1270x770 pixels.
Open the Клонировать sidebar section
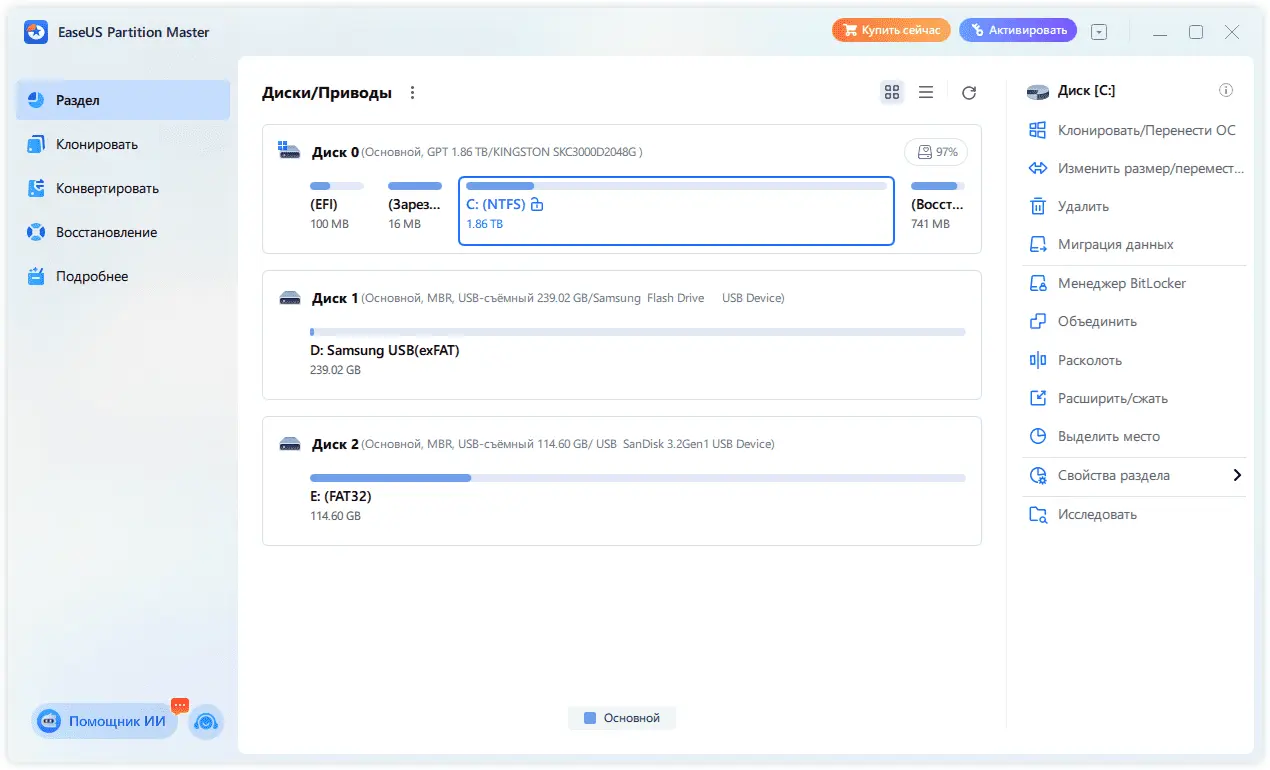(123, 144)
